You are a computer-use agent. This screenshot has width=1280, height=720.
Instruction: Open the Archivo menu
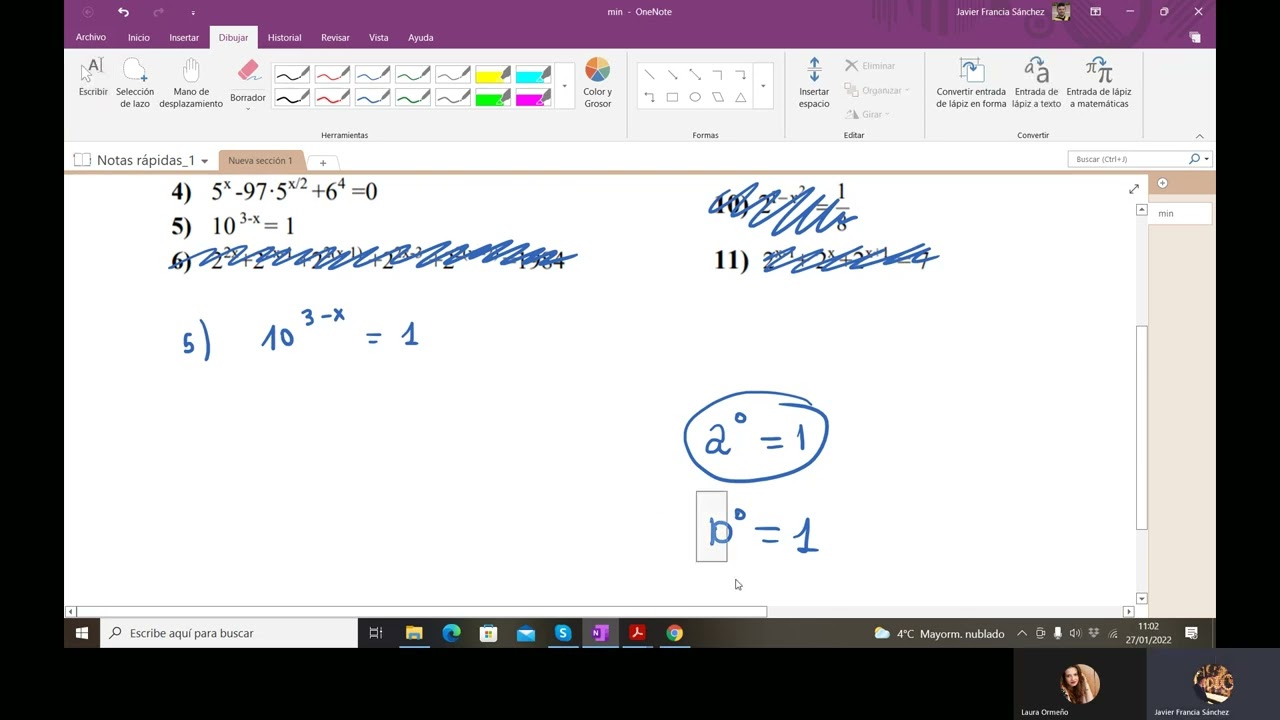point(91,38)
